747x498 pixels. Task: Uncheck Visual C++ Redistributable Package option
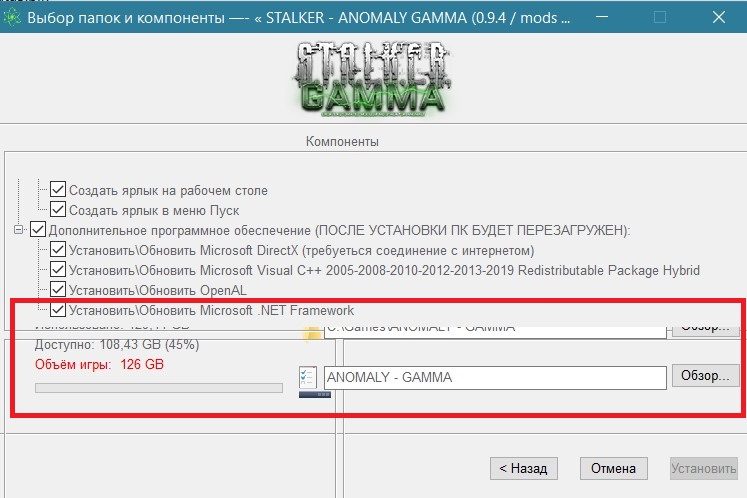[x=58, y=269]
